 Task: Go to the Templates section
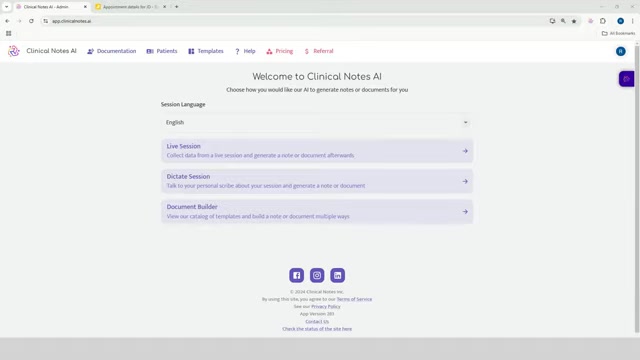(206, 51)
